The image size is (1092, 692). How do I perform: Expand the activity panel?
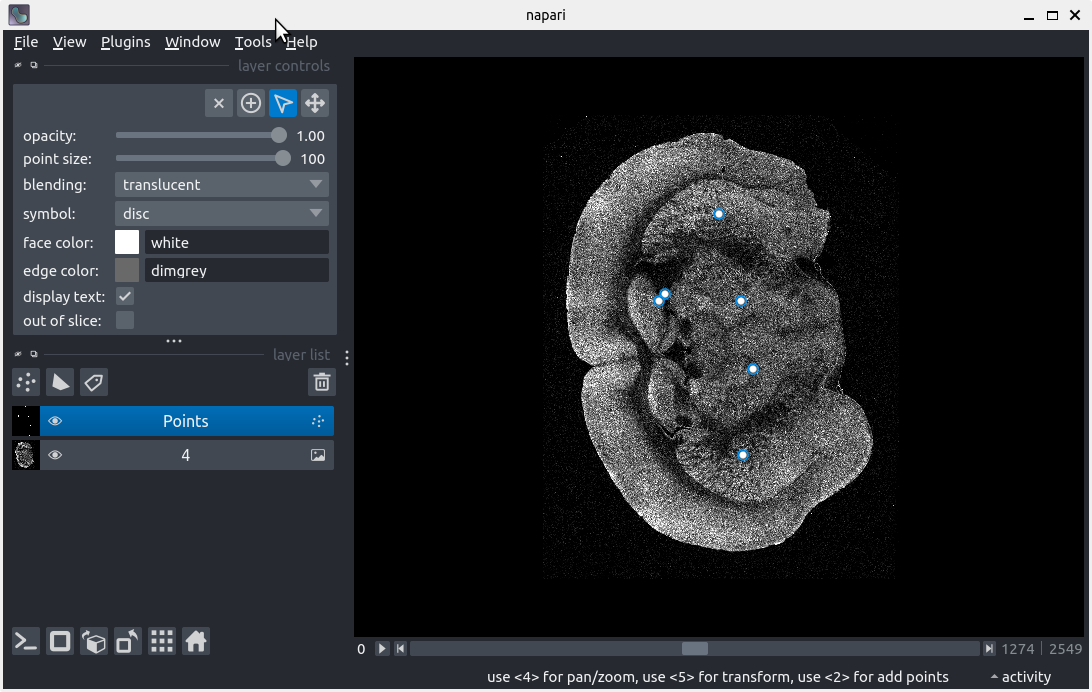coord(1020,677)
